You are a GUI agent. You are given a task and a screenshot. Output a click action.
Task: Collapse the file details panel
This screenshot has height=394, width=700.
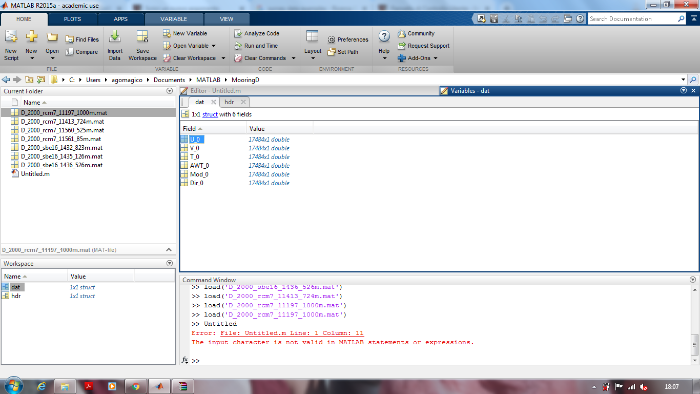tap(169, 249)
